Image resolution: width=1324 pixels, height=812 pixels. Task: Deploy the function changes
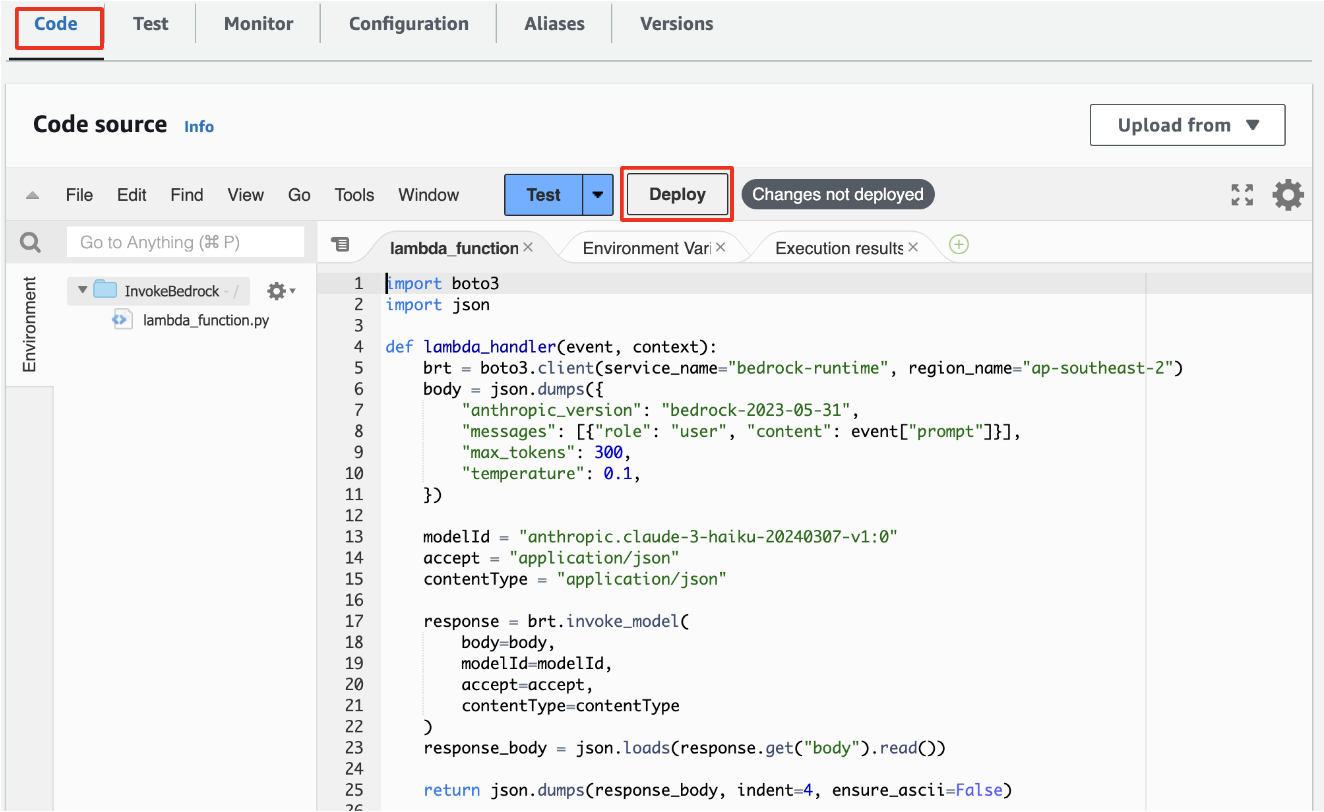coord(676,194)
